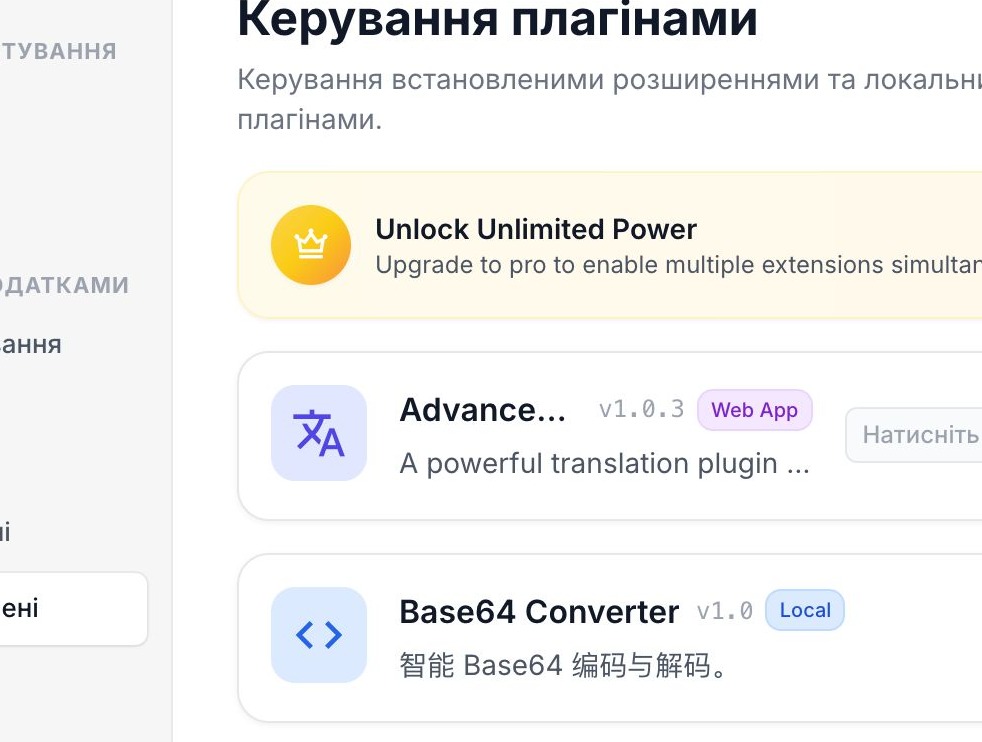This screenshot has height=742, width=982.
Task: Select the Advance... plugin title
Action: [x=482, y=410]
